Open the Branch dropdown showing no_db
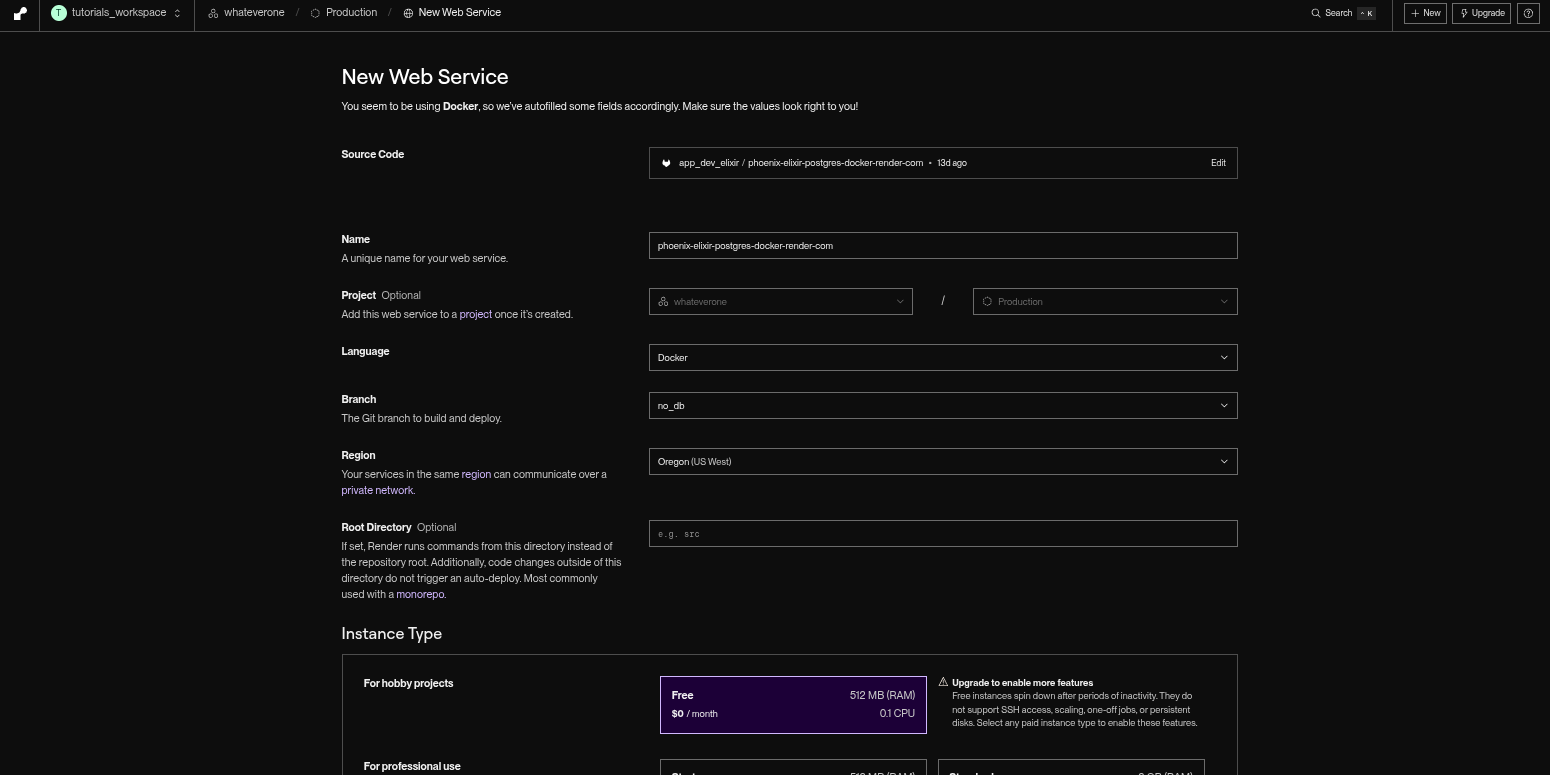Screen dimensions: 1550x775 pyautogui.click(x=942, y=405)
